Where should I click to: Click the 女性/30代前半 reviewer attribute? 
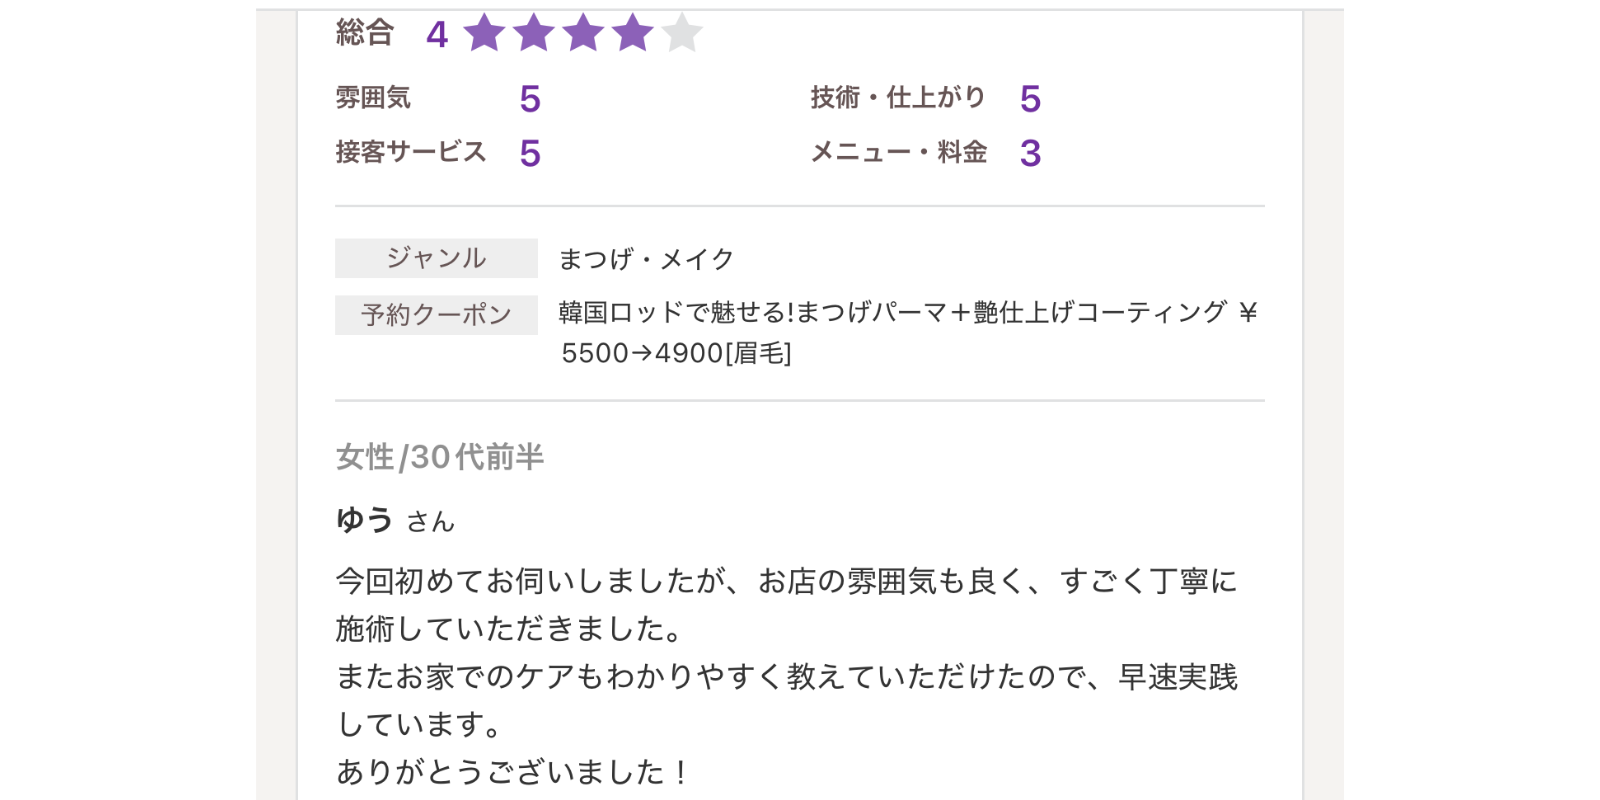440,457
